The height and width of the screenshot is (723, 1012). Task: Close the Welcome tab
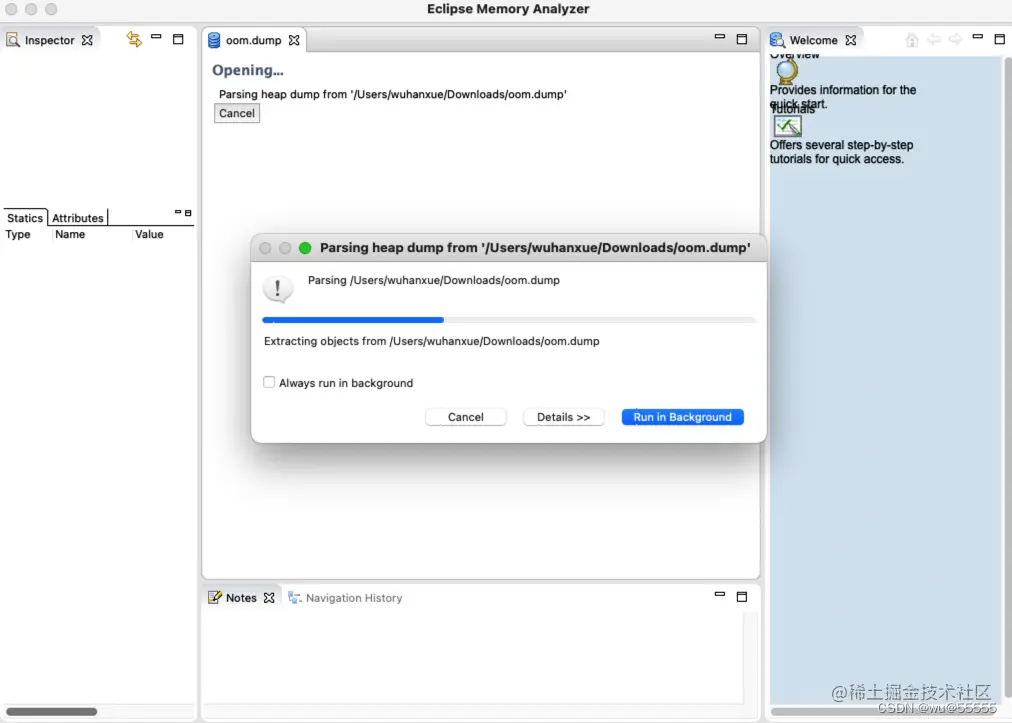coord(851,40)
